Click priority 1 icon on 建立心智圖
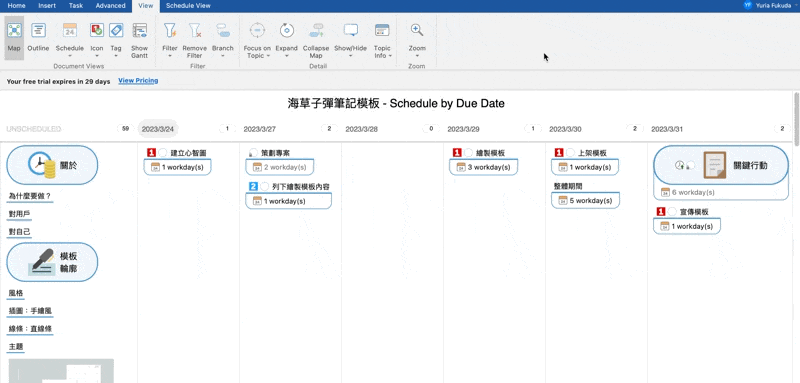The height and width of the screenshot is (383, 800). tap(151, 152)
